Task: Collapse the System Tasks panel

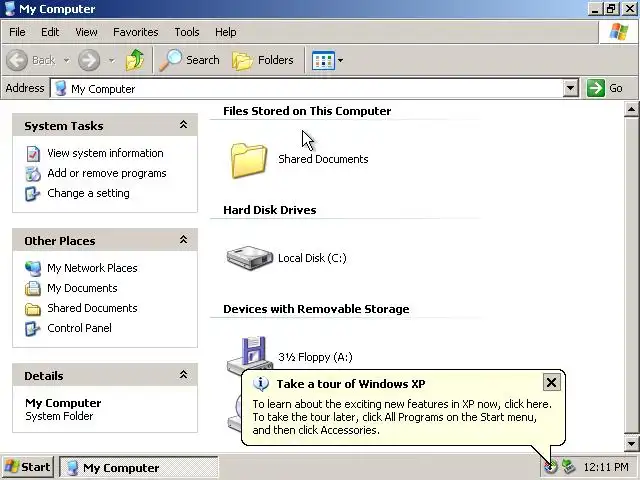Action: 183,125
